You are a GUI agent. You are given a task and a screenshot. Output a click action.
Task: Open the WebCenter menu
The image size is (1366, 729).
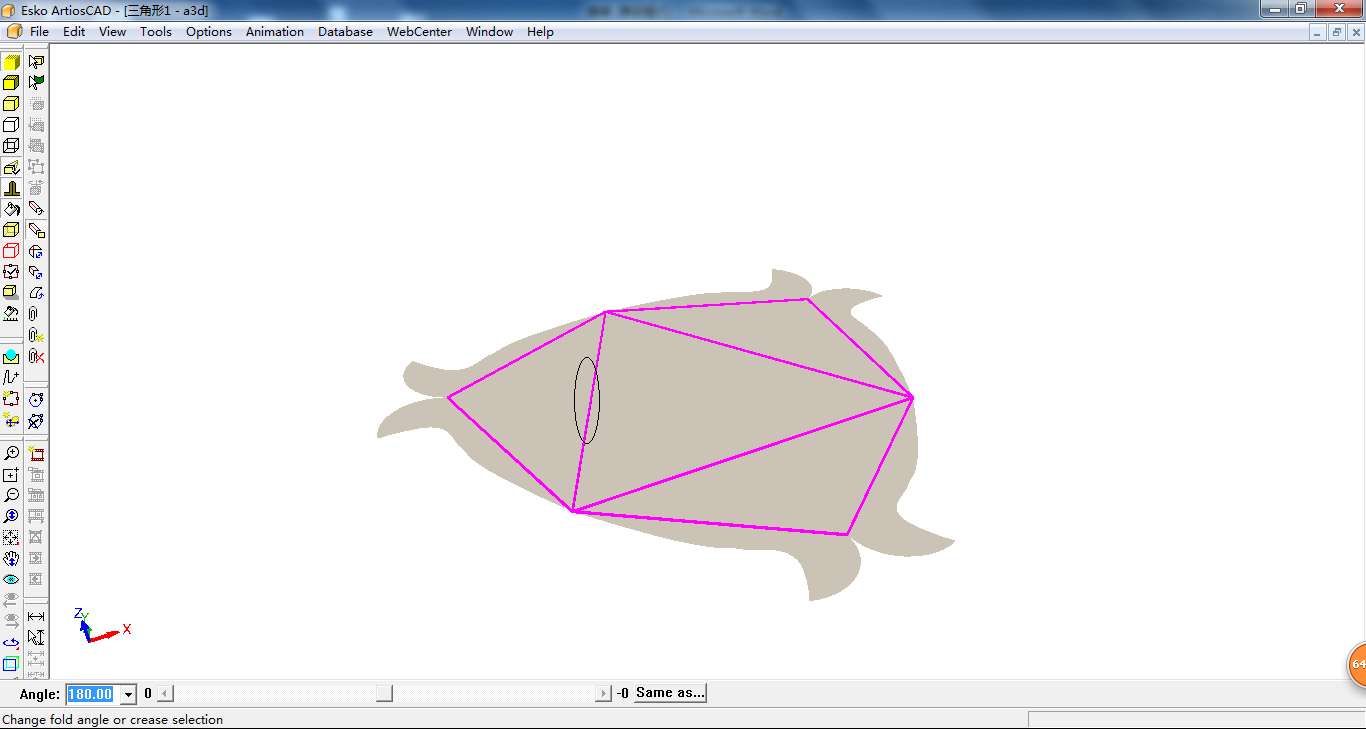pos(419,32)
